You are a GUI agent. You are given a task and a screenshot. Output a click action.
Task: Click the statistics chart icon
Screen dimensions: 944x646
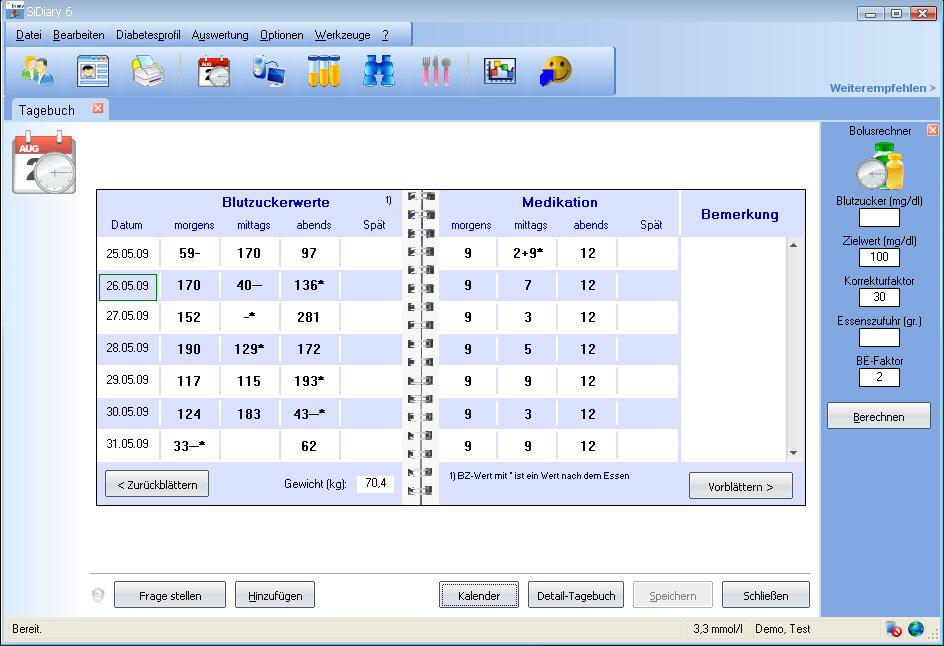[x=500, y=71]
